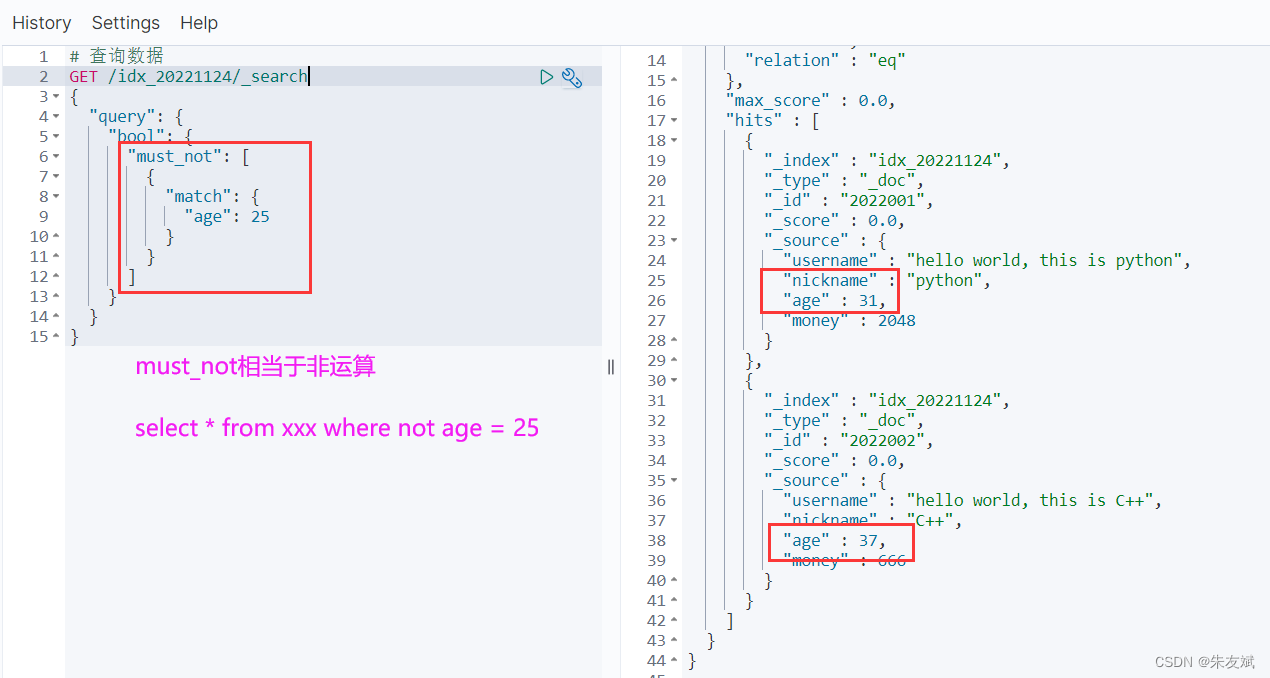Click the "money" : 666 line
This screenshot has width=1270, height=678.
tap(845, 561)
